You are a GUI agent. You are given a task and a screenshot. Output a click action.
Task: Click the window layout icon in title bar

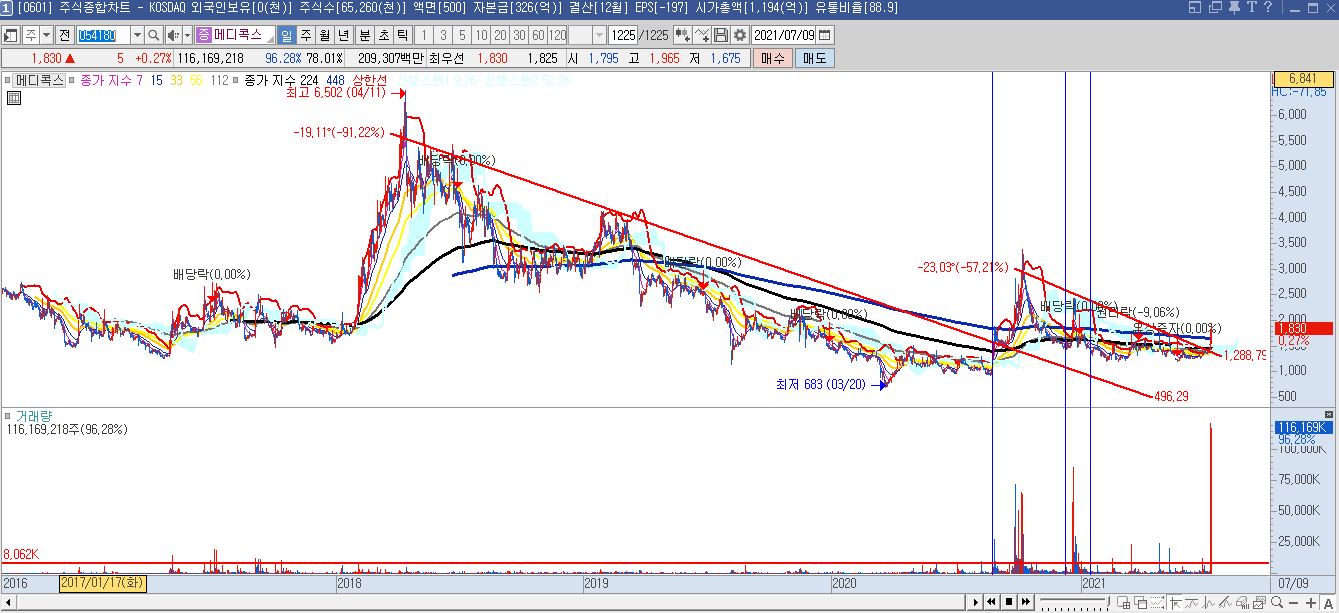coord(1197,8)
